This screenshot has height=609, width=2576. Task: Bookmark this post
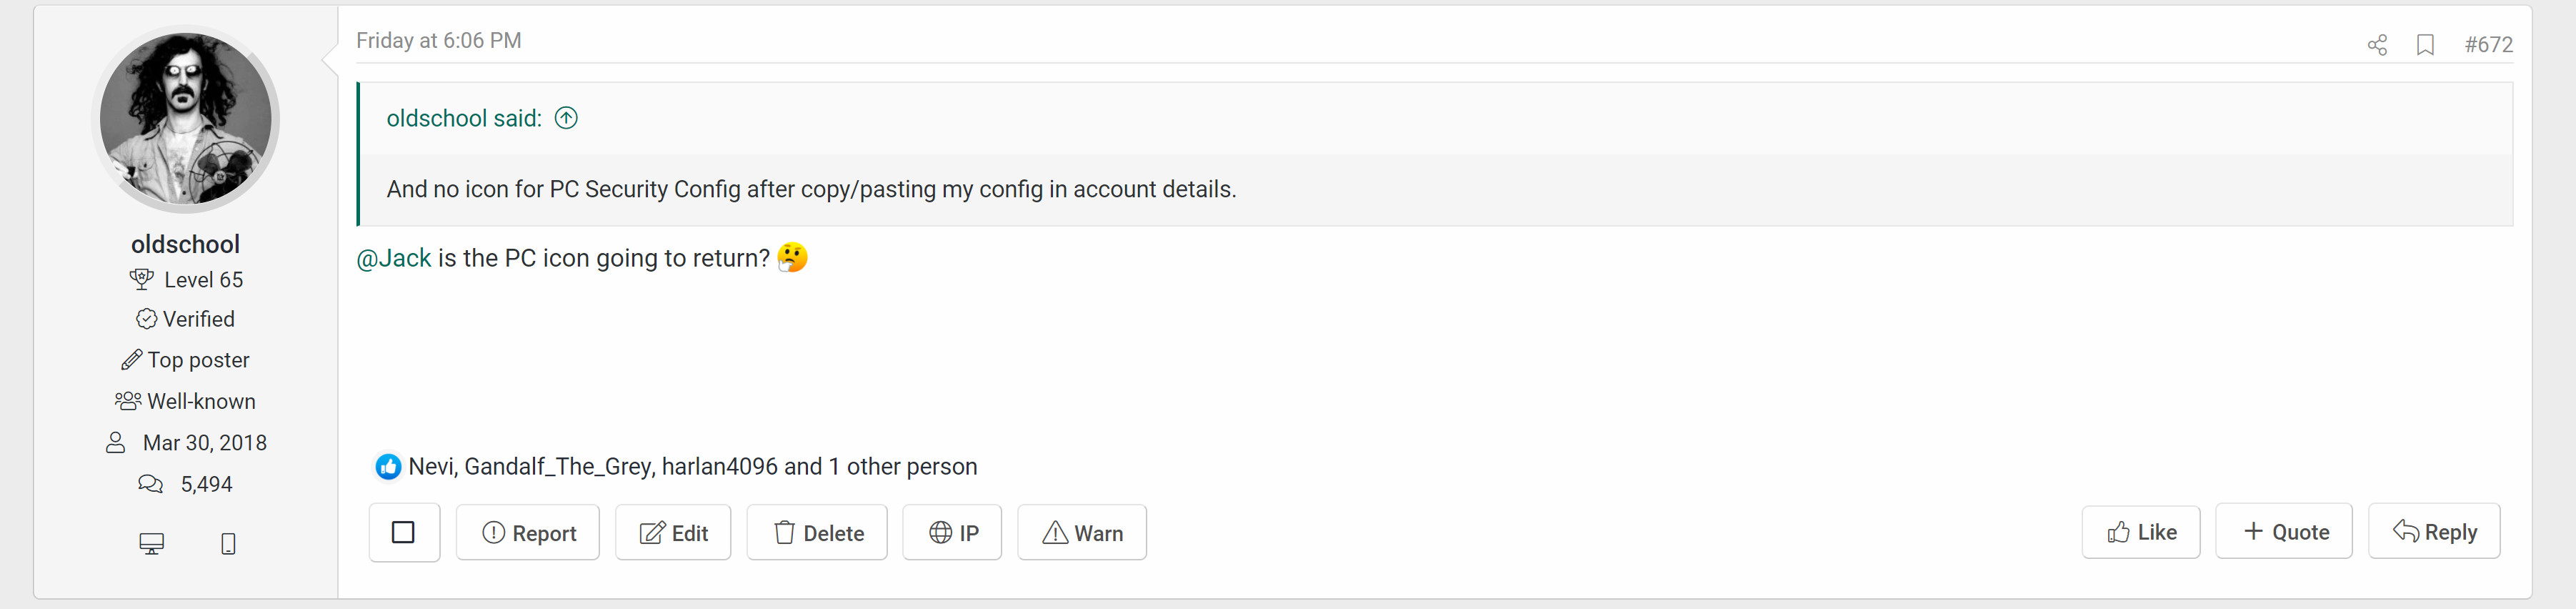[2425, 45]
